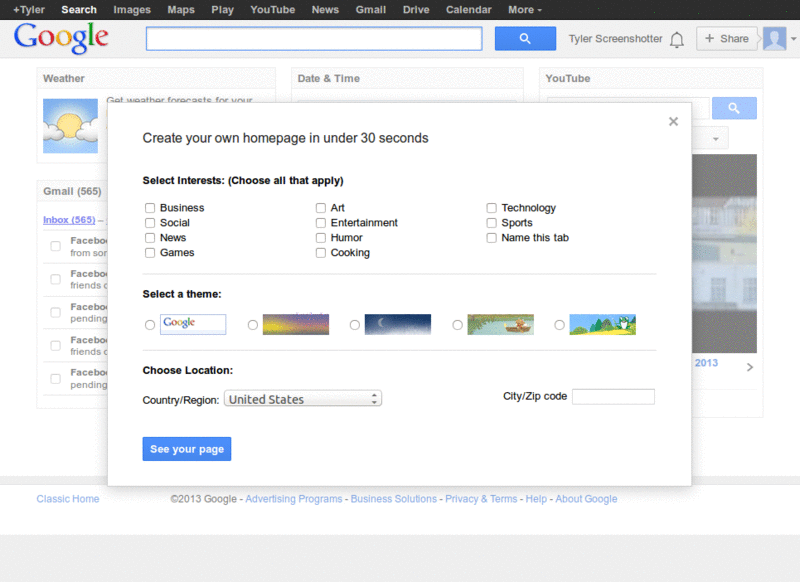Open notifications bell icon

pos(677,39)
